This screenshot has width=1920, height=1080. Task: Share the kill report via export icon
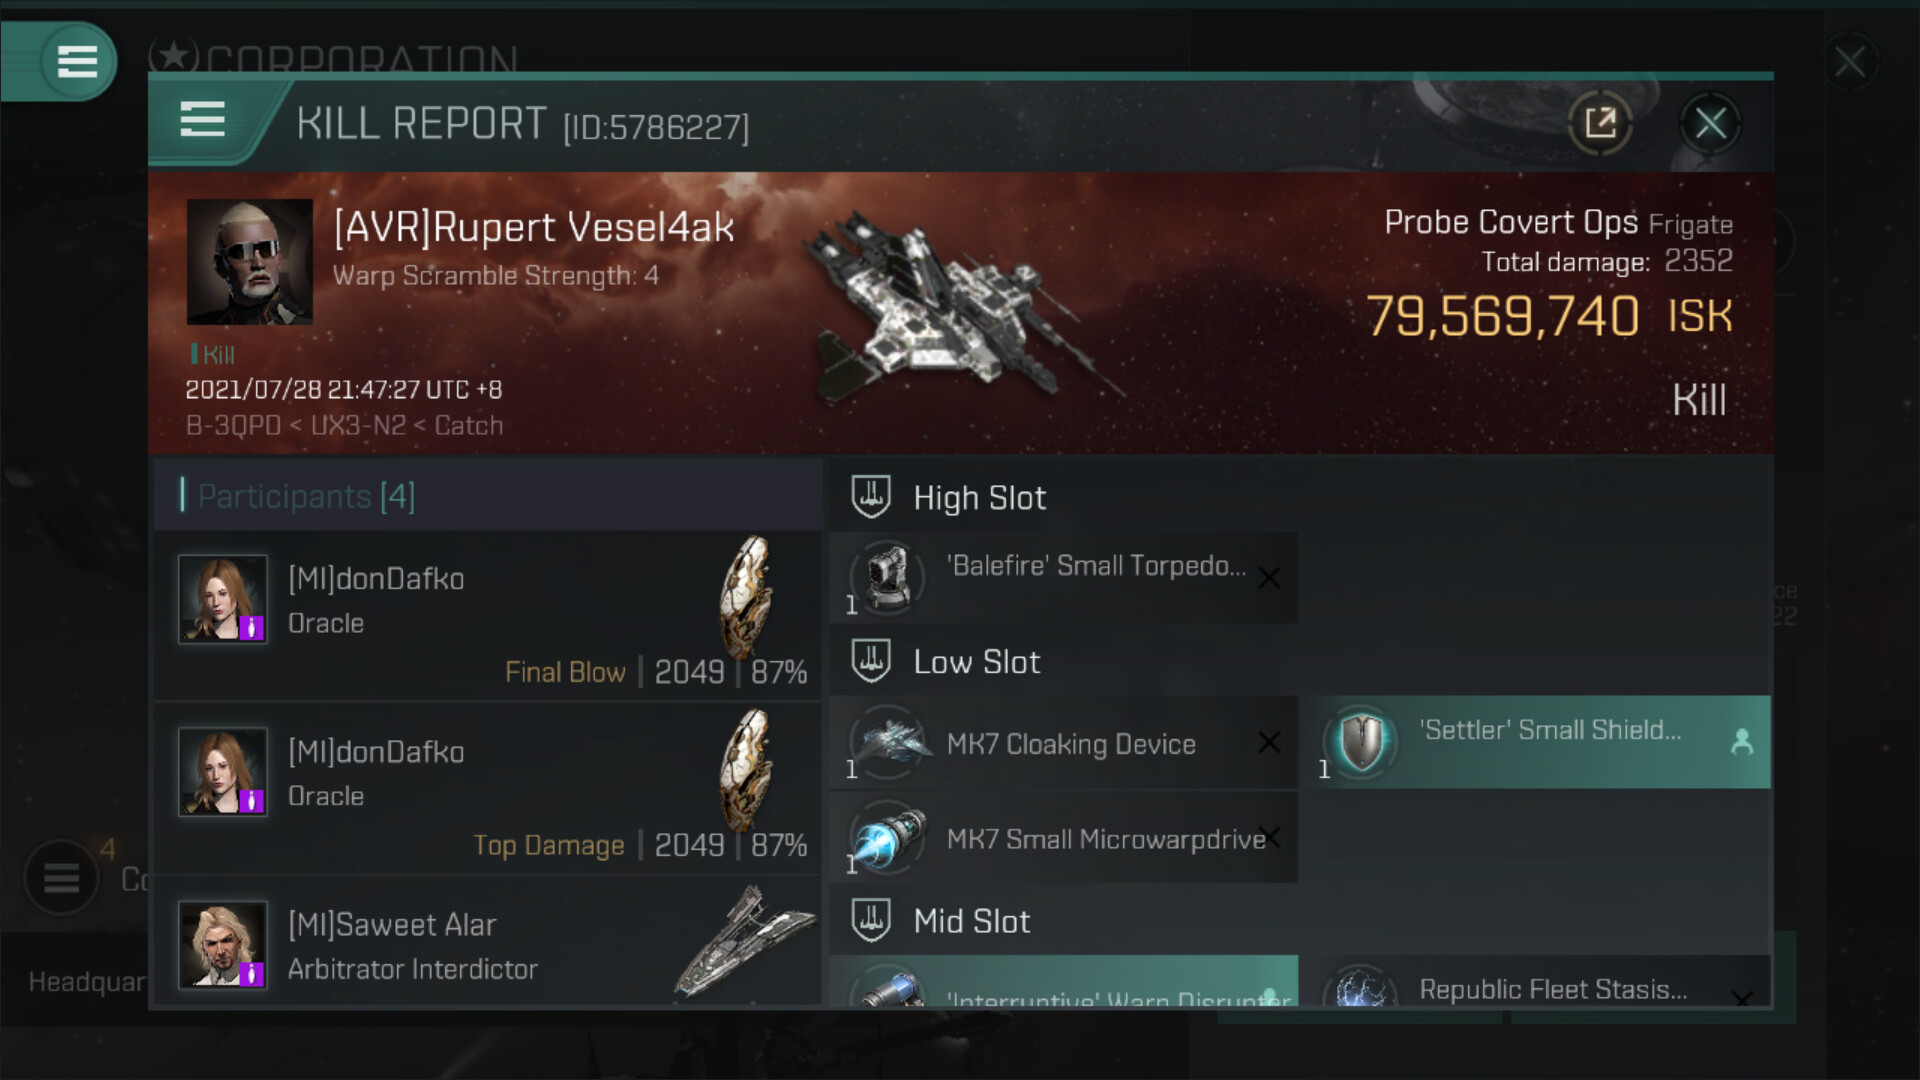tap(1600, 123)
